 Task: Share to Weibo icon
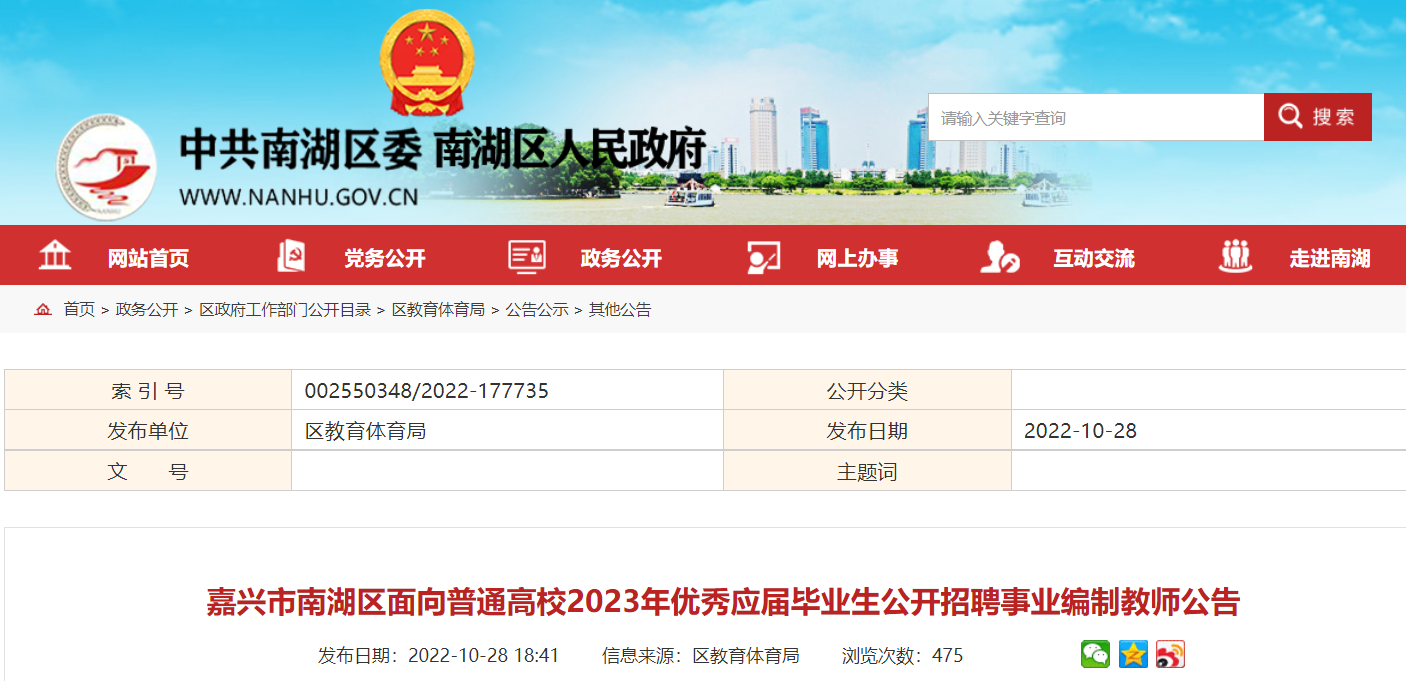(x=1170, y=654)
